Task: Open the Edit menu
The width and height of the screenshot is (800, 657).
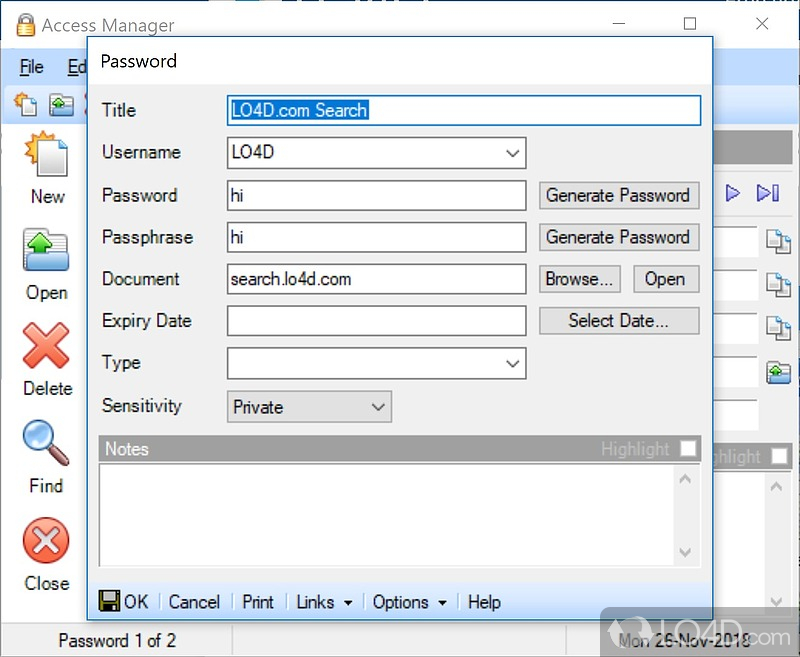Action: click(78, 67)
